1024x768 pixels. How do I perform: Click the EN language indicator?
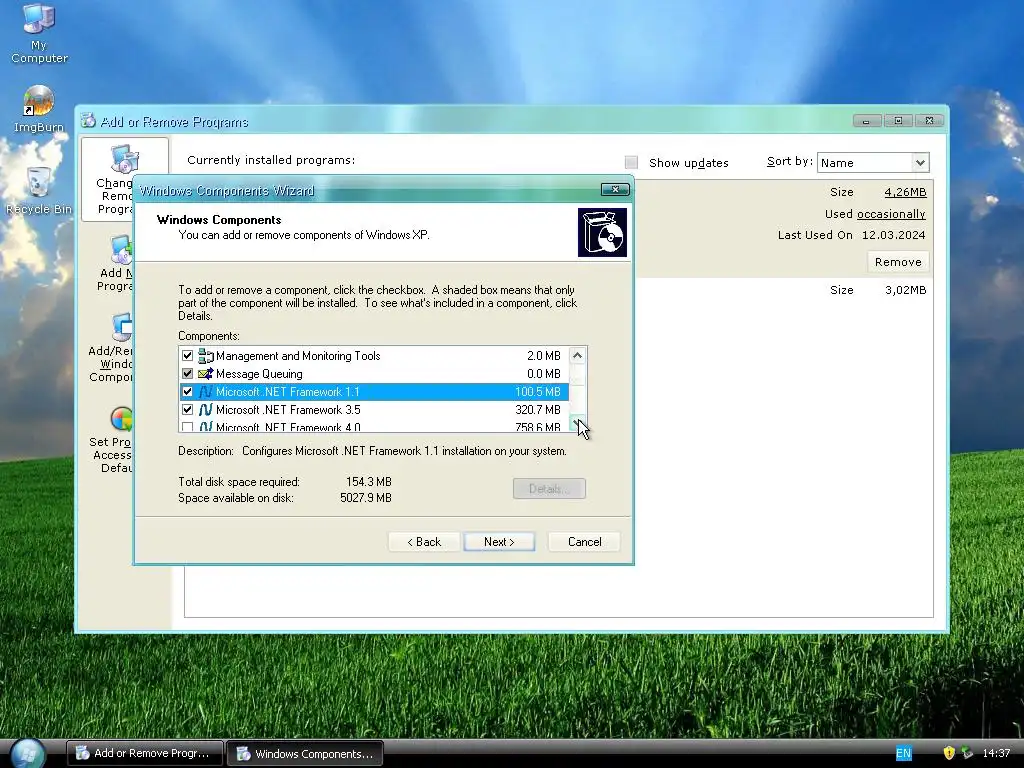click(x=903, y=754)
